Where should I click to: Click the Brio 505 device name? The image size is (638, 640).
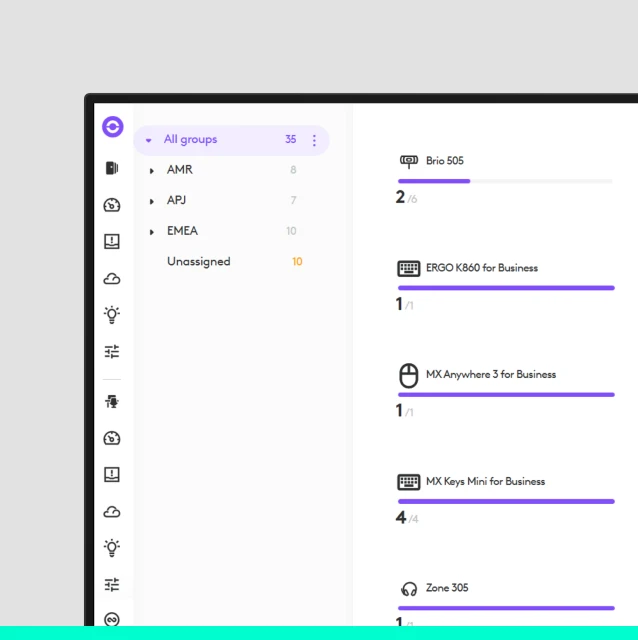point(445,161)
